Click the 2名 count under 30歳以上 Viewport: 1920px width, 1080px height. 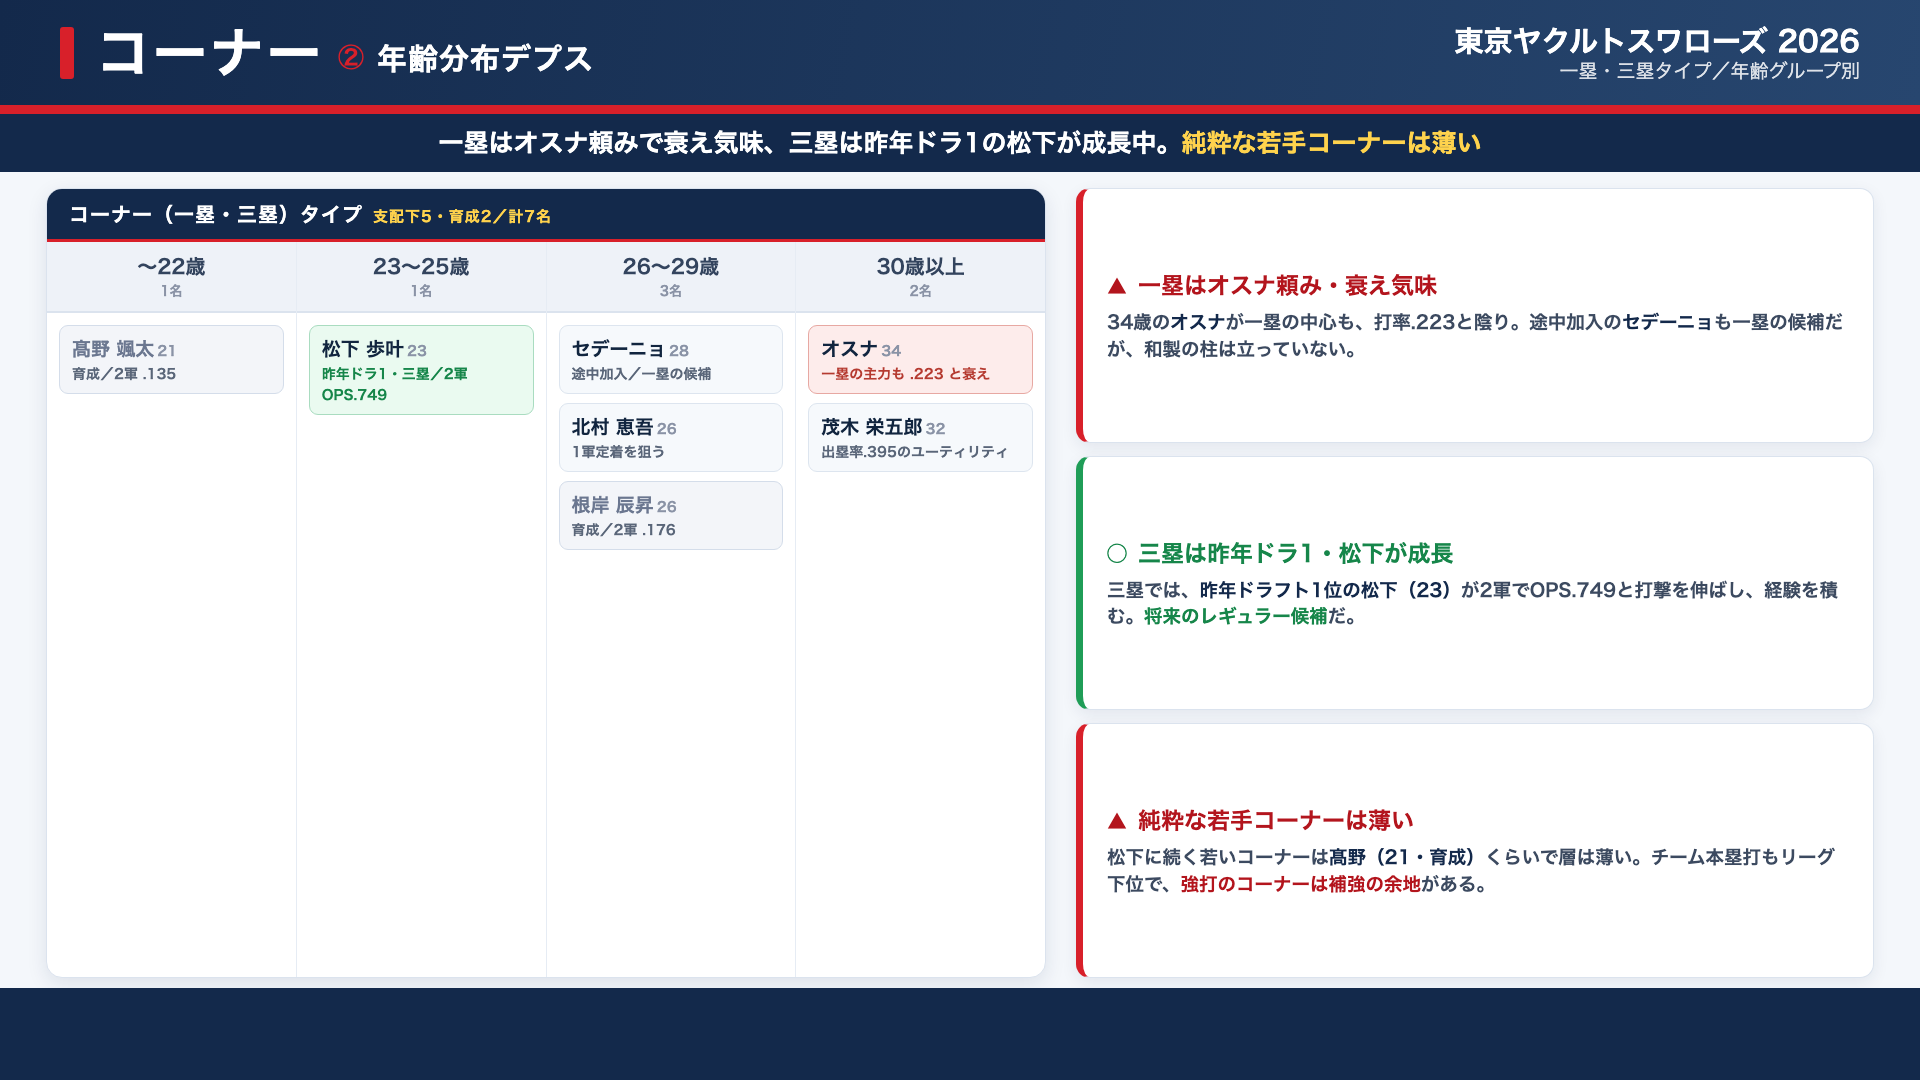(x=920, y=291)
